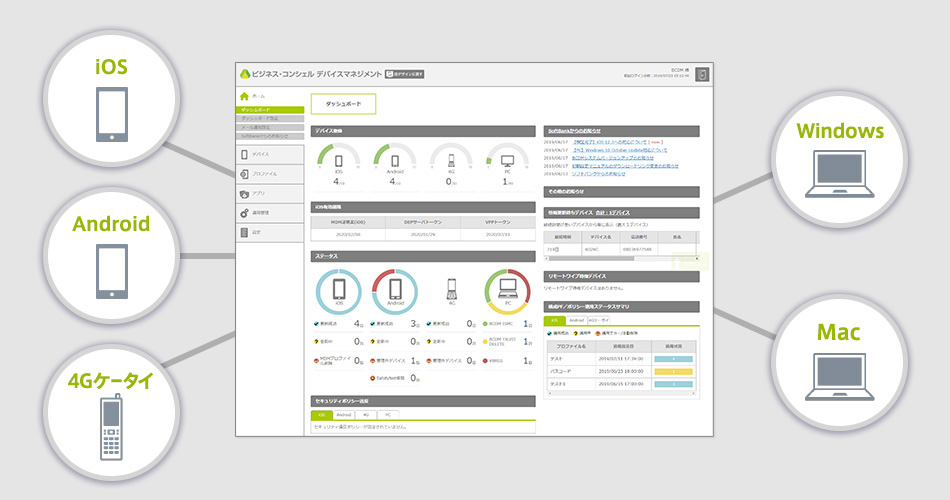Click the PC monitor registration gauge
Screen dimensions: 950x500
click(x=508, y=156)
